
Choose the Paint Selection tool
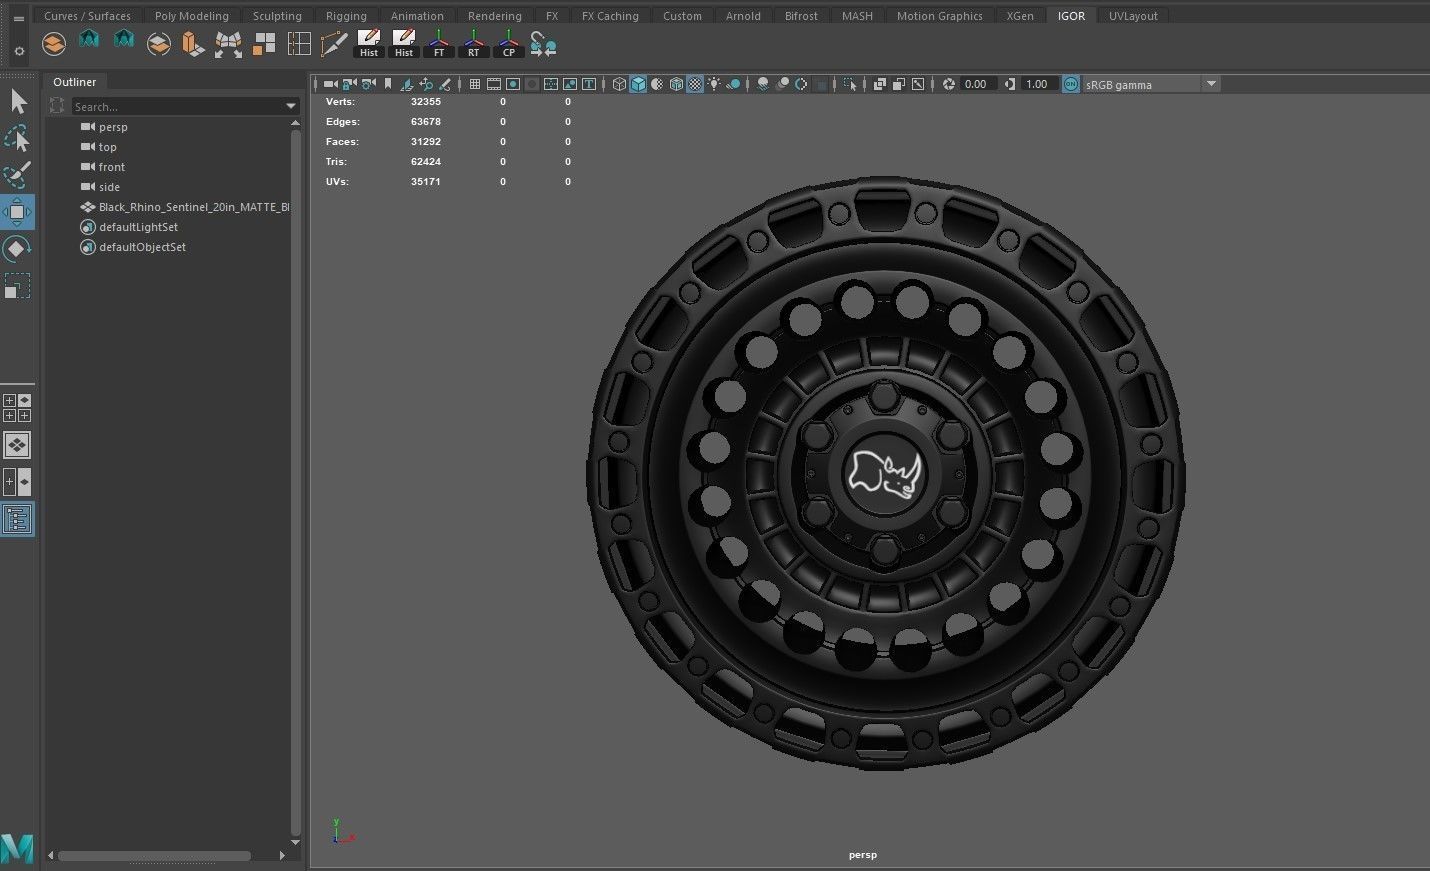18,175
